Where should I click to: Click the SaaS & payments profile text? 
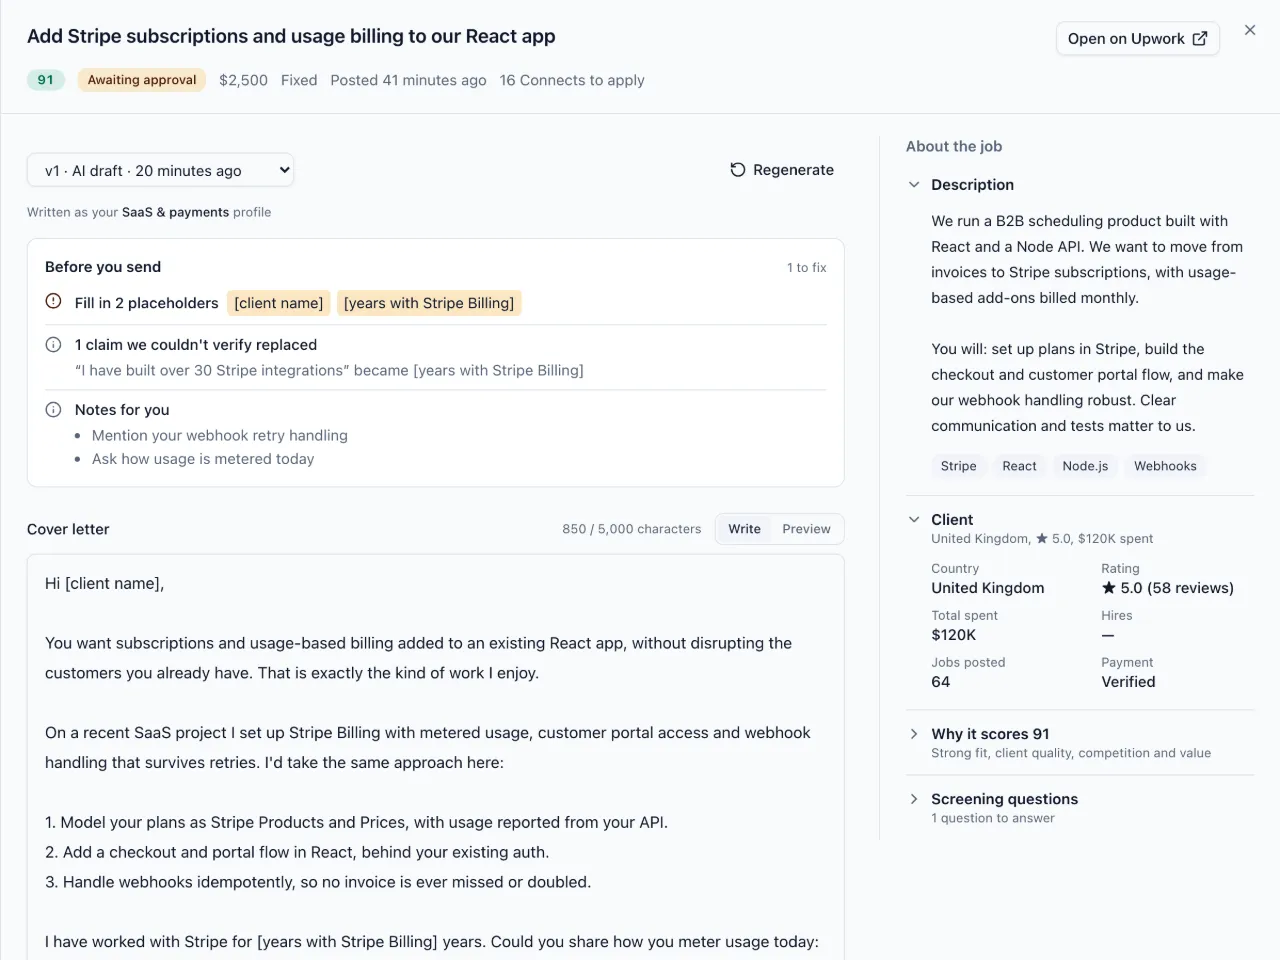[175, 212]
